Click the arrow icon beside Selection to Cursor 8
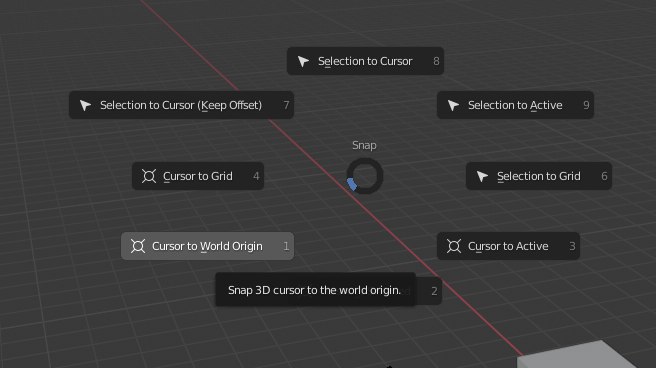 [x=303, y=61]
